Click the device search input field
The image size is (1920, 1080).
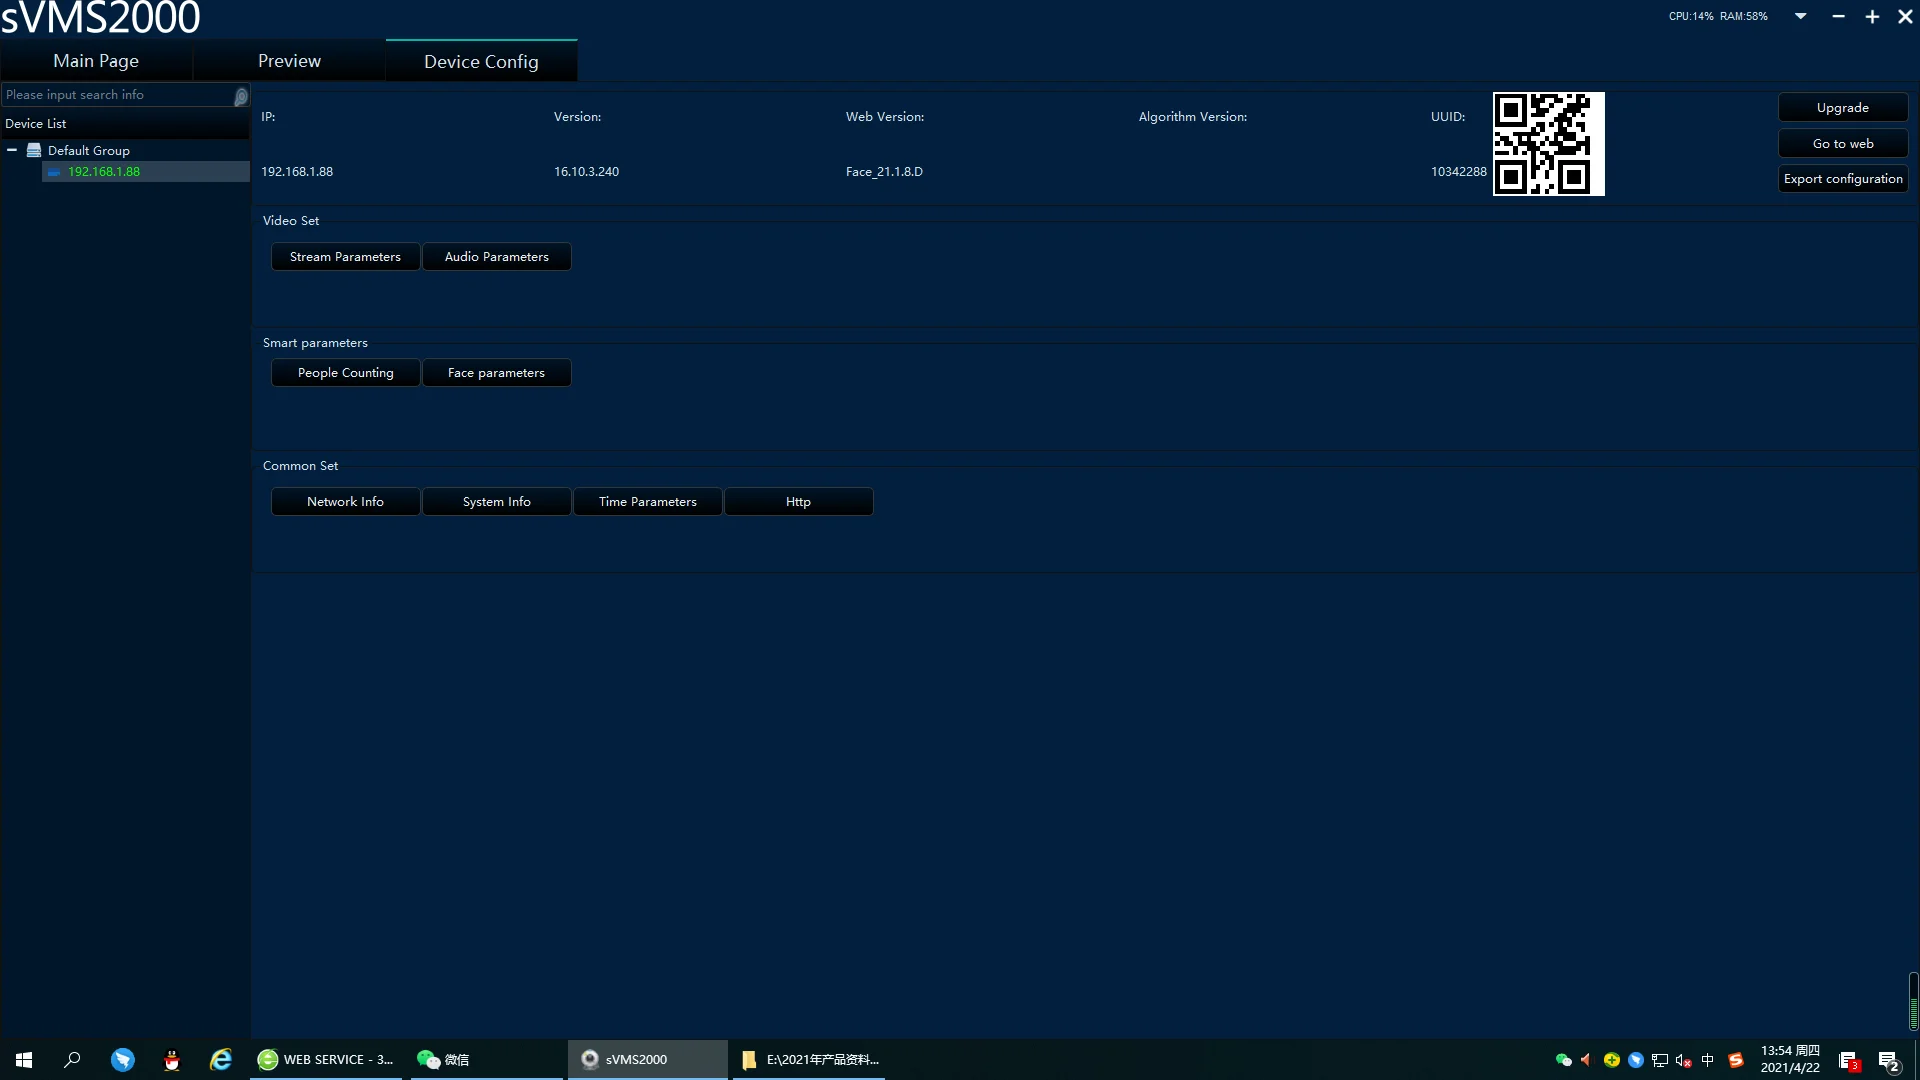point(115,95)
